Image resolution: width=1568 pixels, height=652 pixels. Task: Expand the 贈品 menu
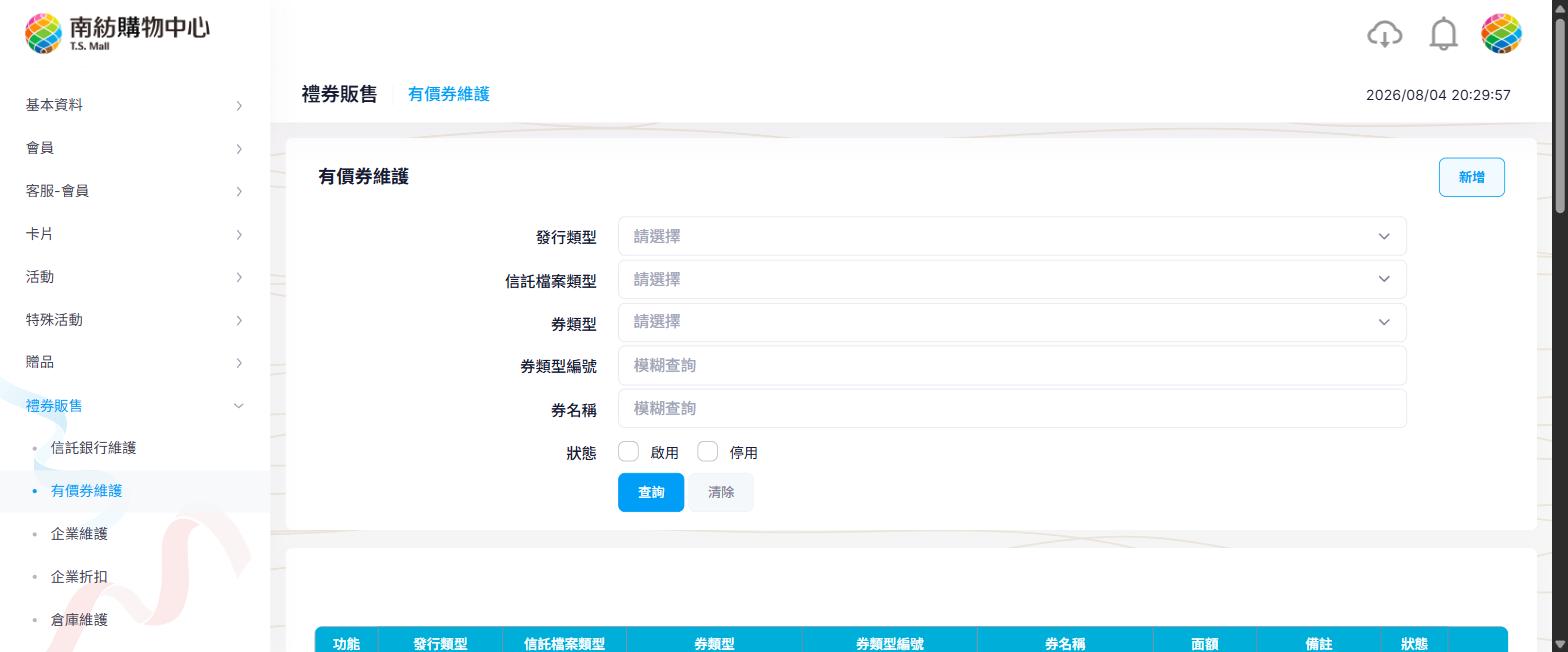point(135,362)
